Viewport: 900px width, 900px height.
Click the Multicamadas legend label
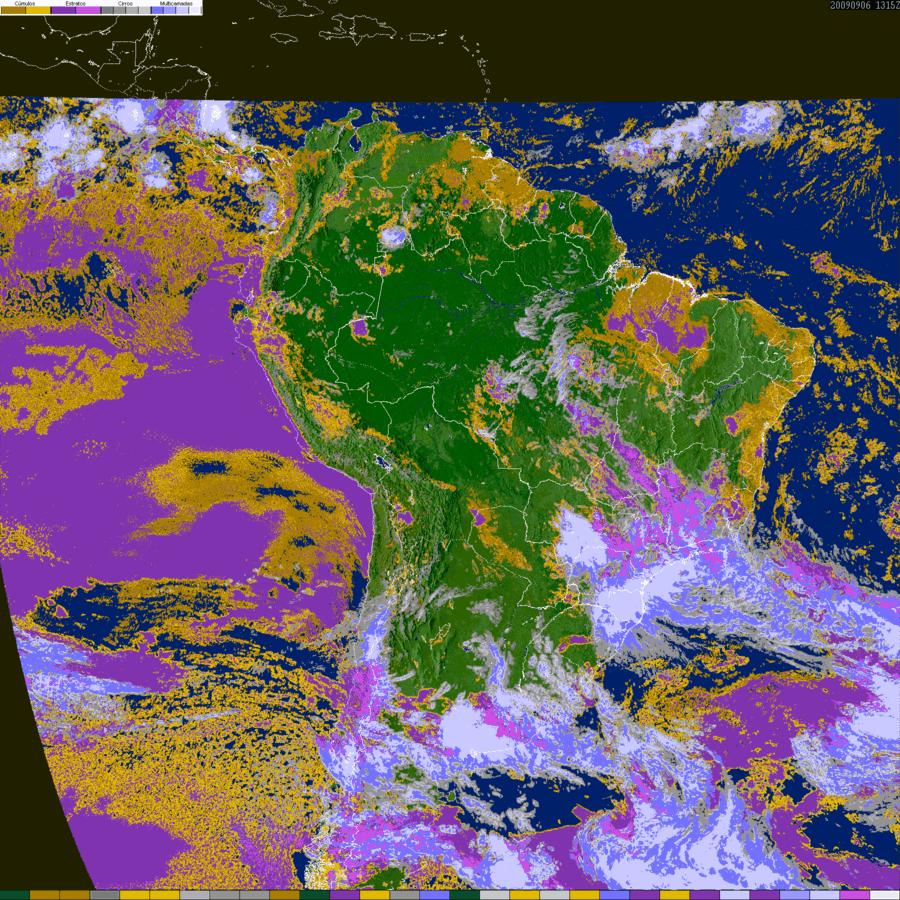pyautogui.click(x=176, y=4)
